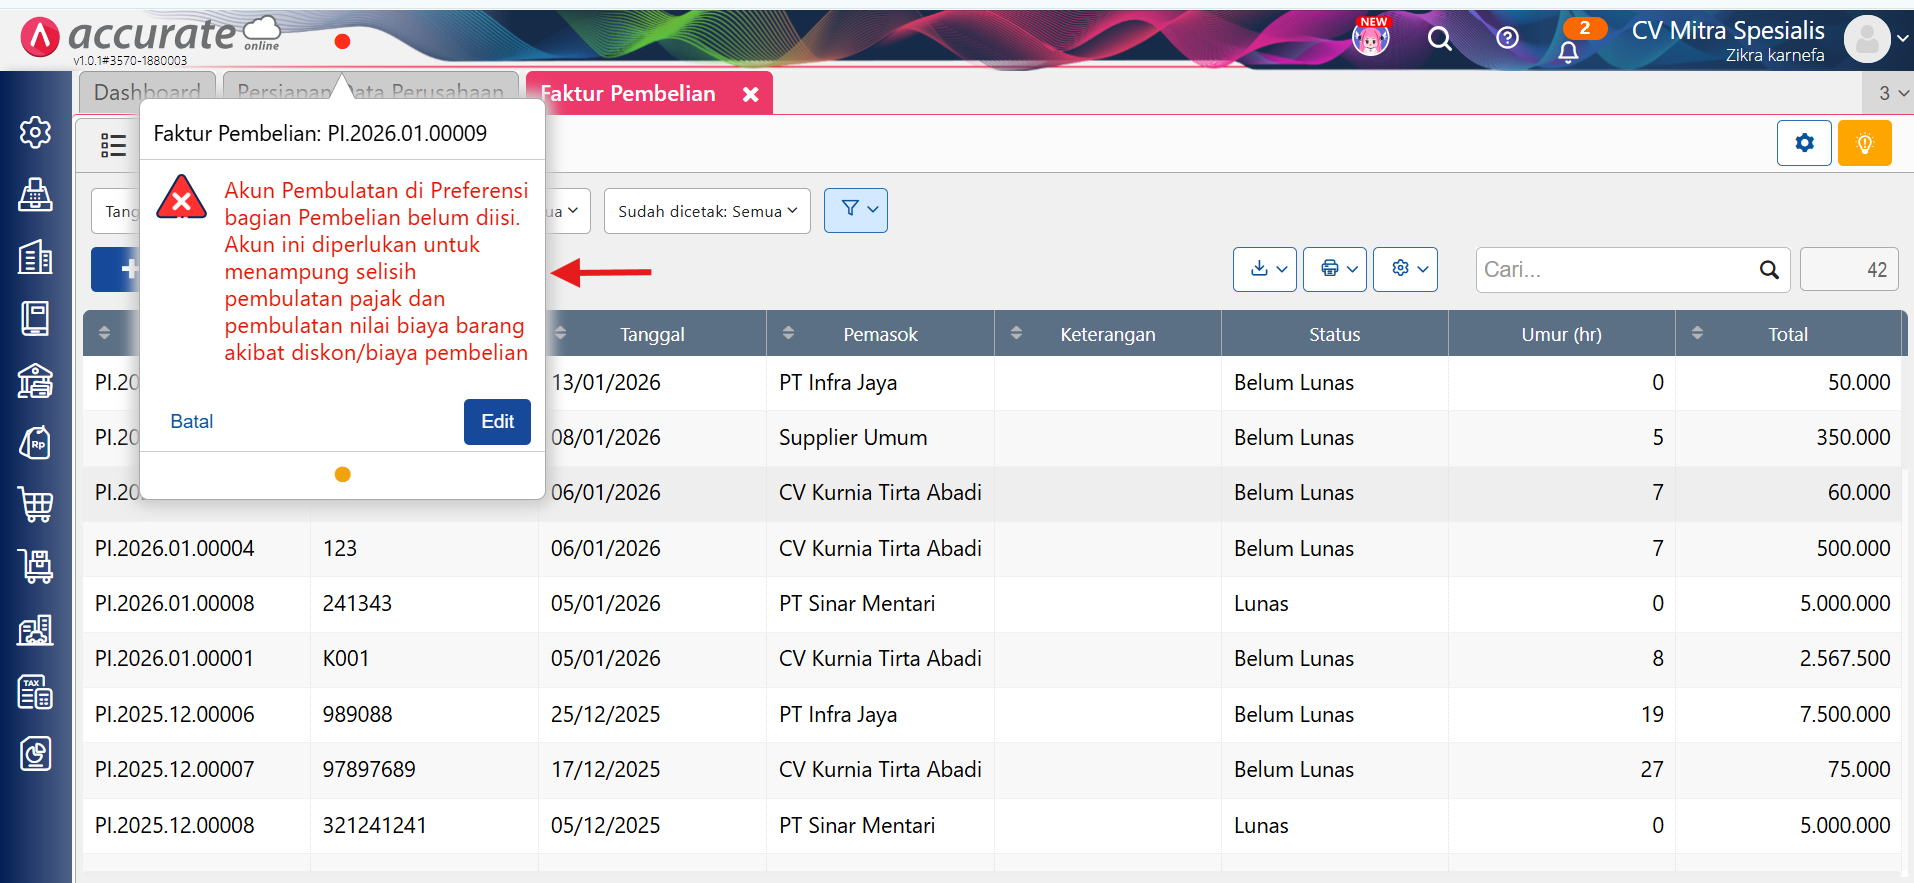1914x883 pixels.
Task: Open the cash register module icon
Action: [x=35, y=195]
